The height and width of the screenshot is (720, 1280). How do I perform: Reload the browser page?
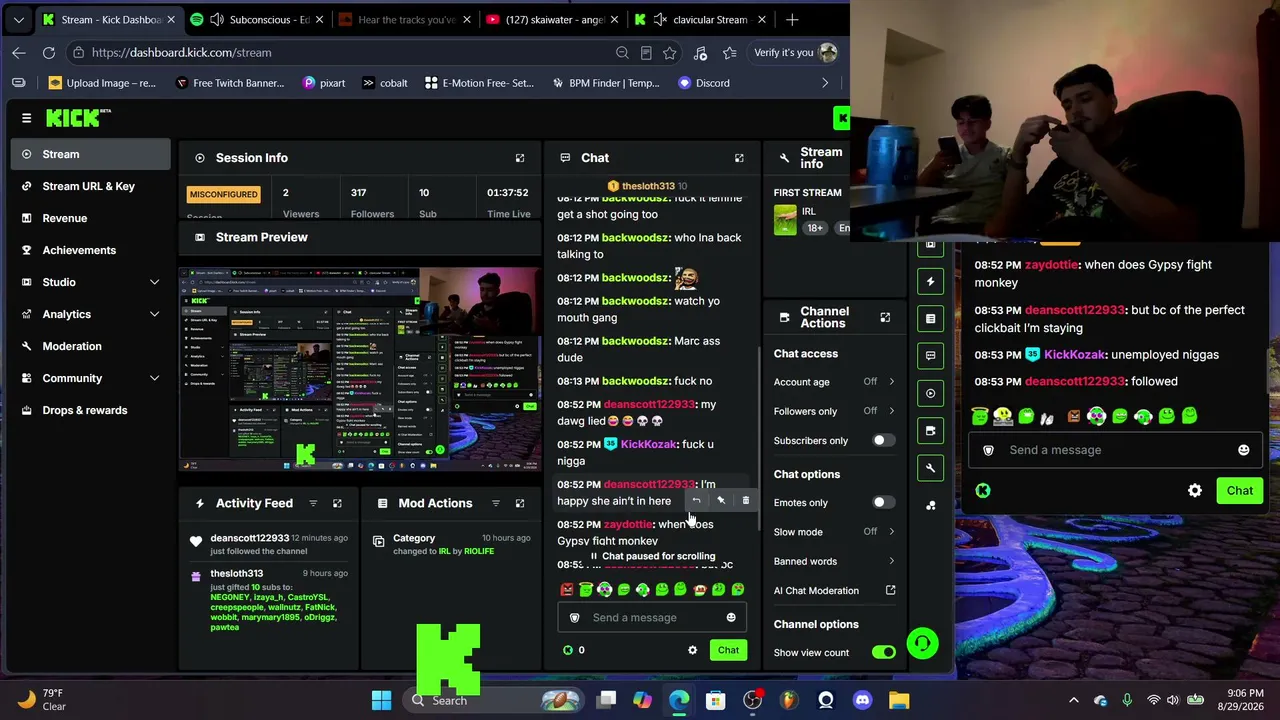[49, 52]
